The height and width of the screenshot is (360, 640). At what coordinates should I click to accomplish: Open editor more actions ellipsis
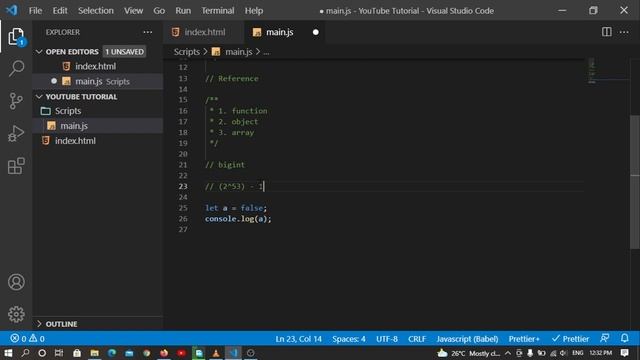[x=624, y=32]
